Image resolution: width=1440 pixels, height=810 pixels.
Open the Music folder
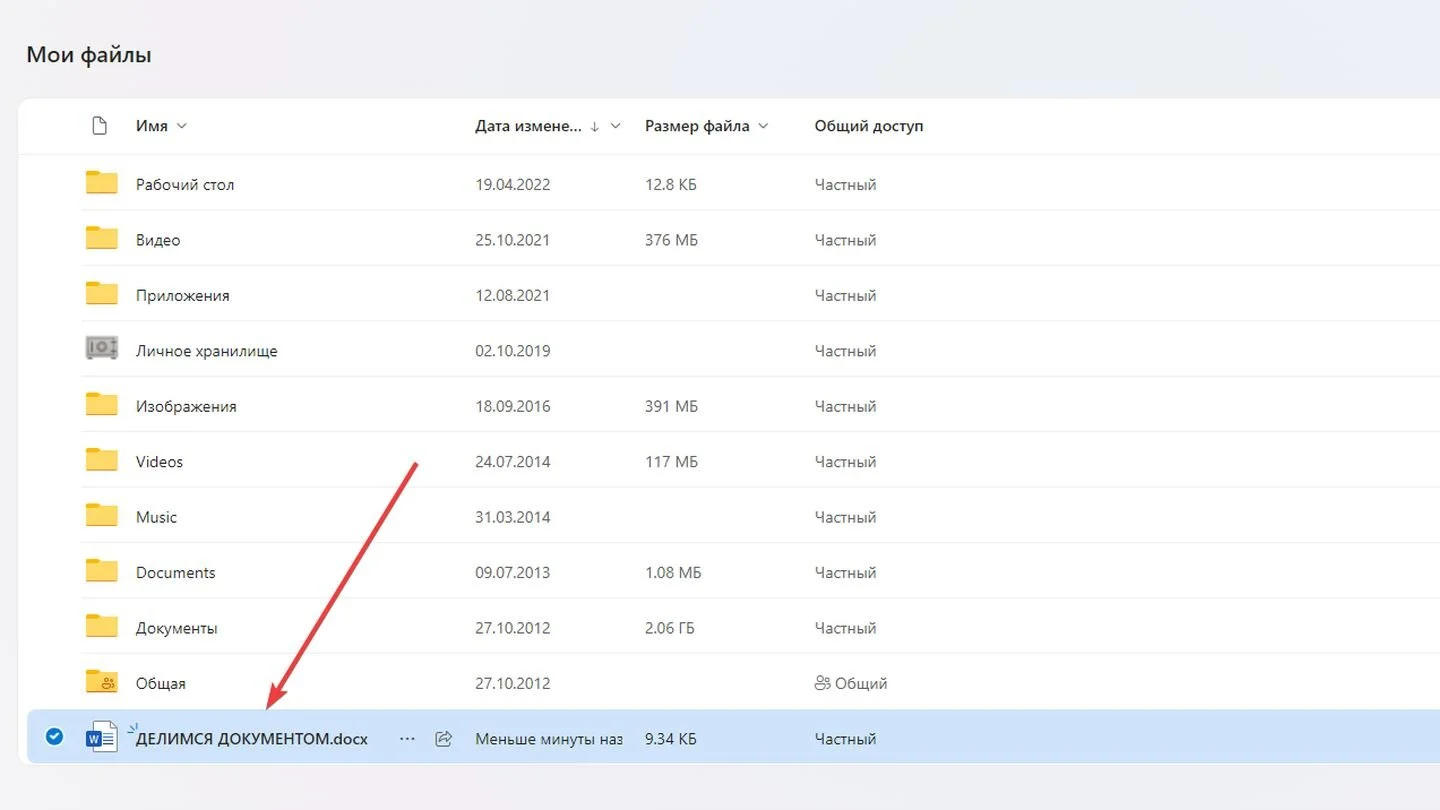(x=156, y=517)
